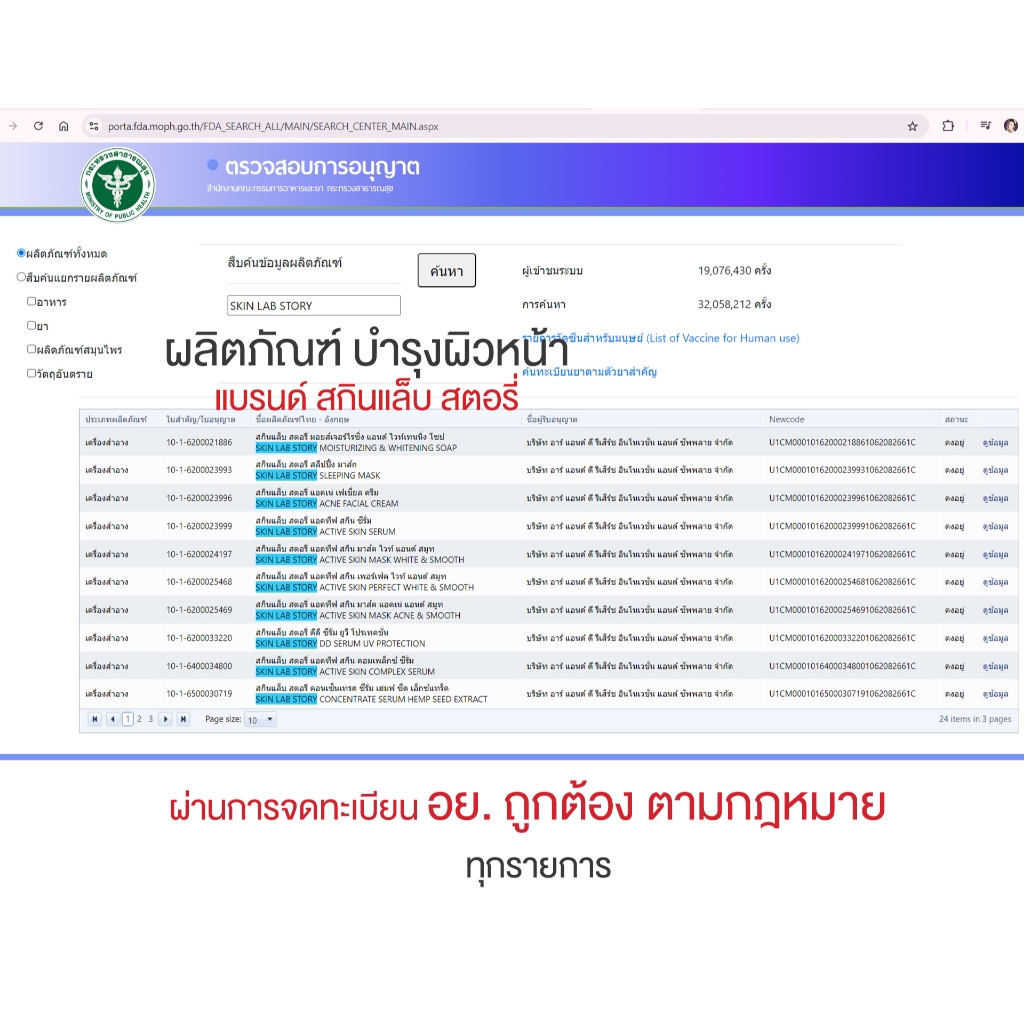This screenshot has width=1024, height=1024.
Task: Click the Ministry of Public Health logo
Action: (x=118, y=184)
